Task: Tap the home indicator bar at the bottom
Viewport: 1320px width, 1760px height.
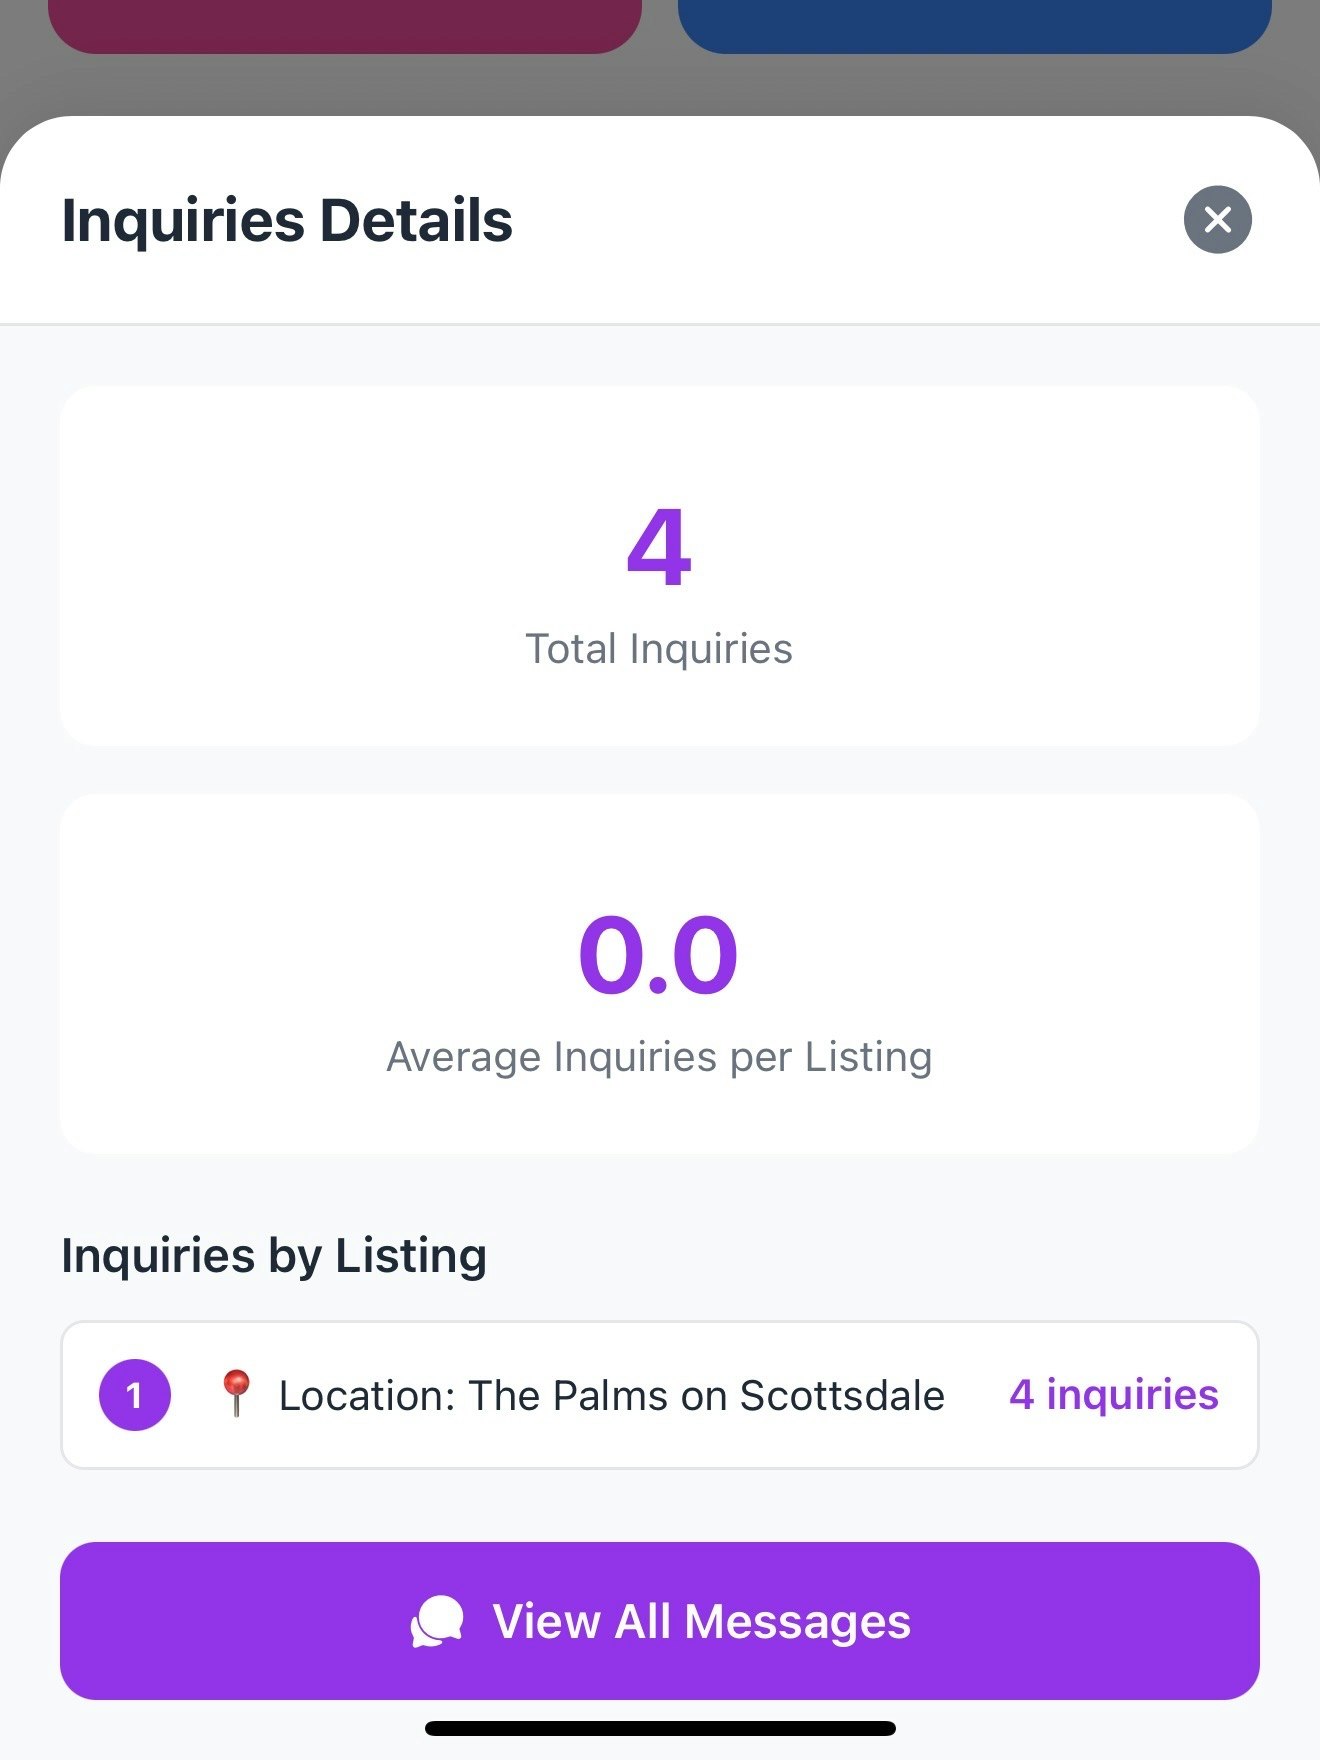Action: point(660,1725)
